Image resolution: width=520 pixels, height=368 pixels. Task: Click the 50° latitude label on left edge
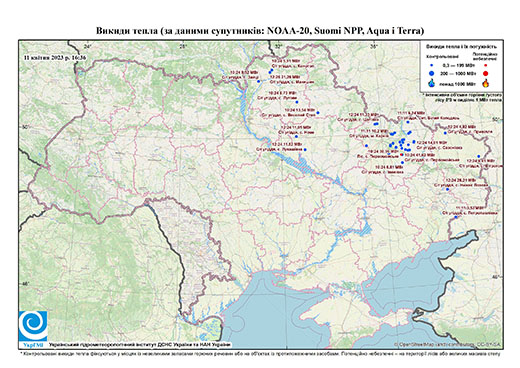click(x=25, y=127)
